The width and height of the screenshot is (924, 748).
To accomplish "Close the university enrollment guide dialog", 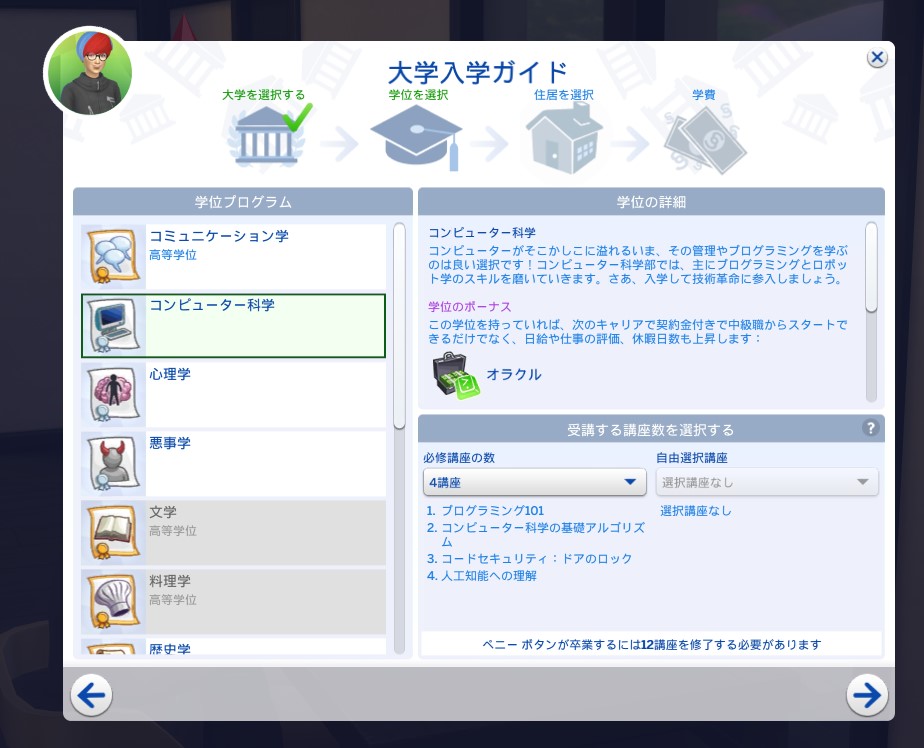I will 877,57.
